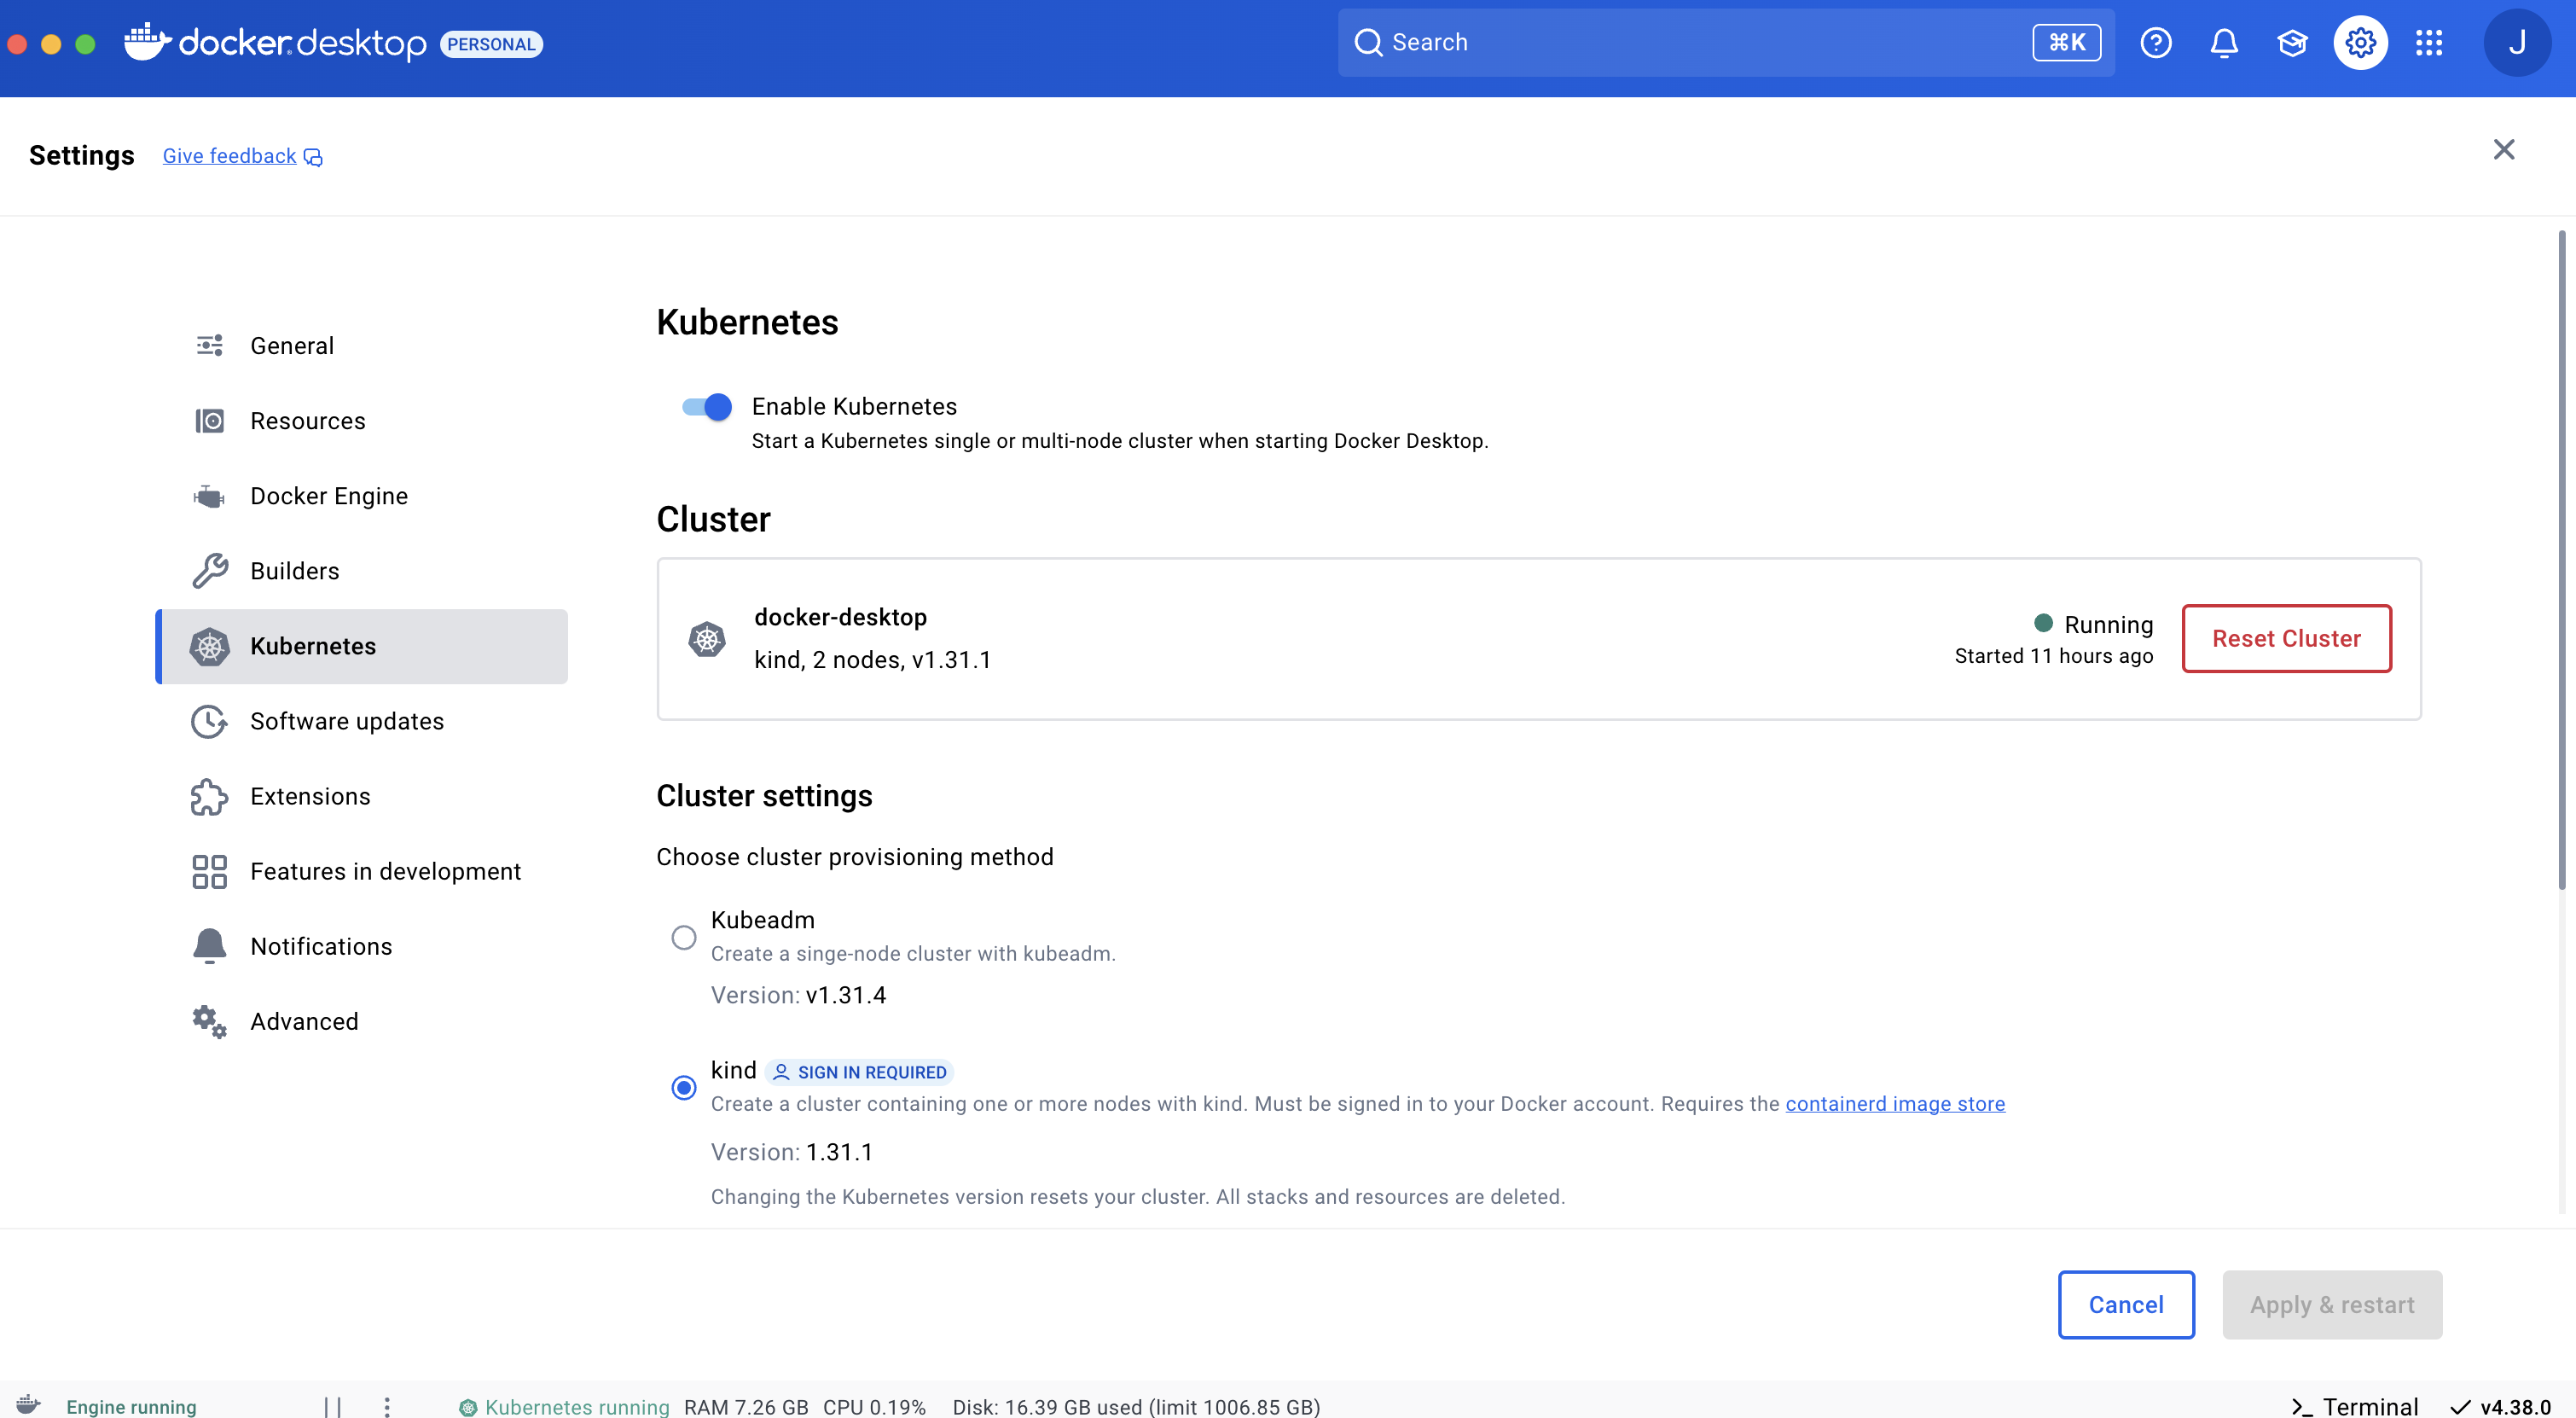
Task: Open notifications bell in header
Action: click(2223, 43)
